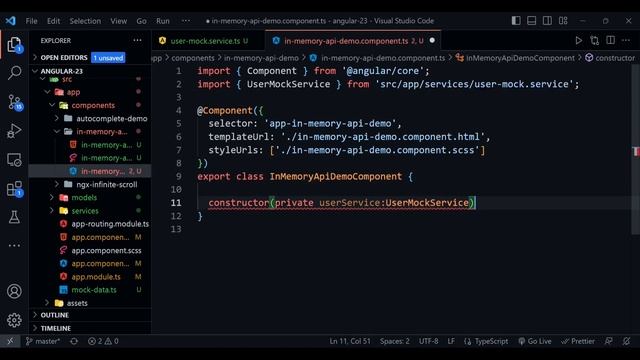Click the editor vertical scrollbar
The height and width of the screenshot is (360, 640).
click(636, 149)
